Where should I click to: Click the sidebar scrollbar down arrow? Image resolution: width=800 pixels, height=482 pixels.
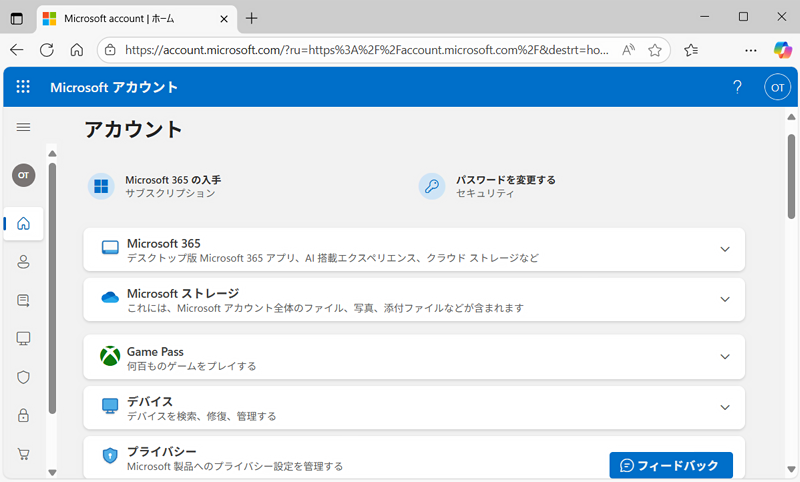(x=52, y=472)
